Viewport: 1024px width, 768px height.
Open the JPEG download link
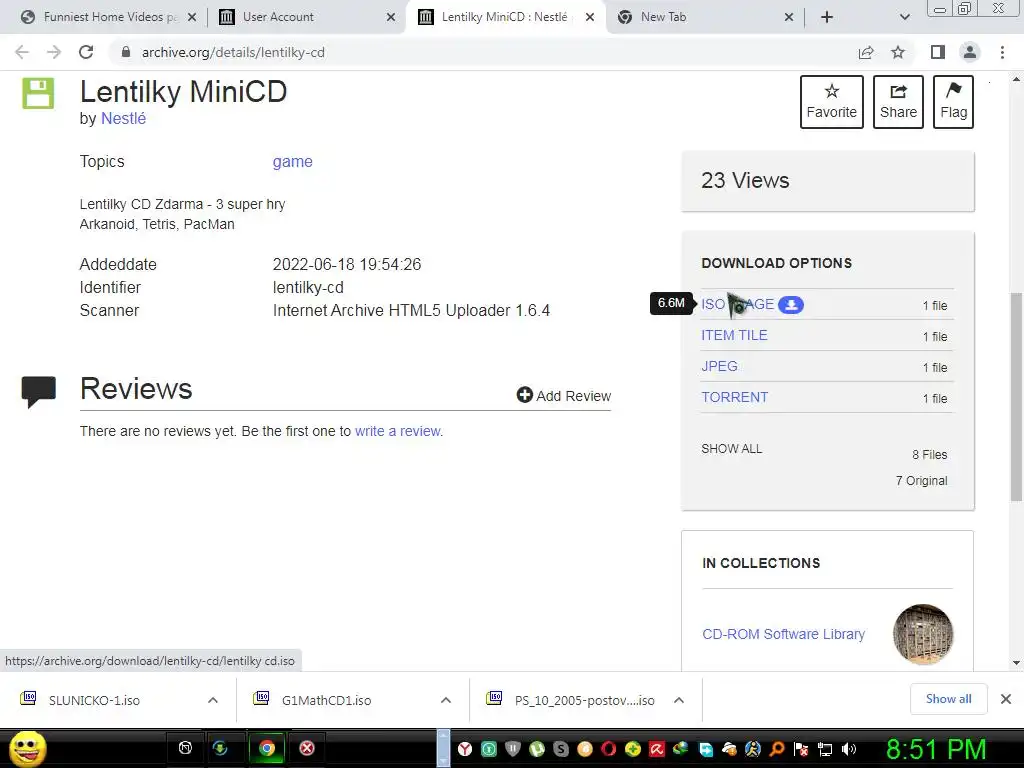pos(719,366)
